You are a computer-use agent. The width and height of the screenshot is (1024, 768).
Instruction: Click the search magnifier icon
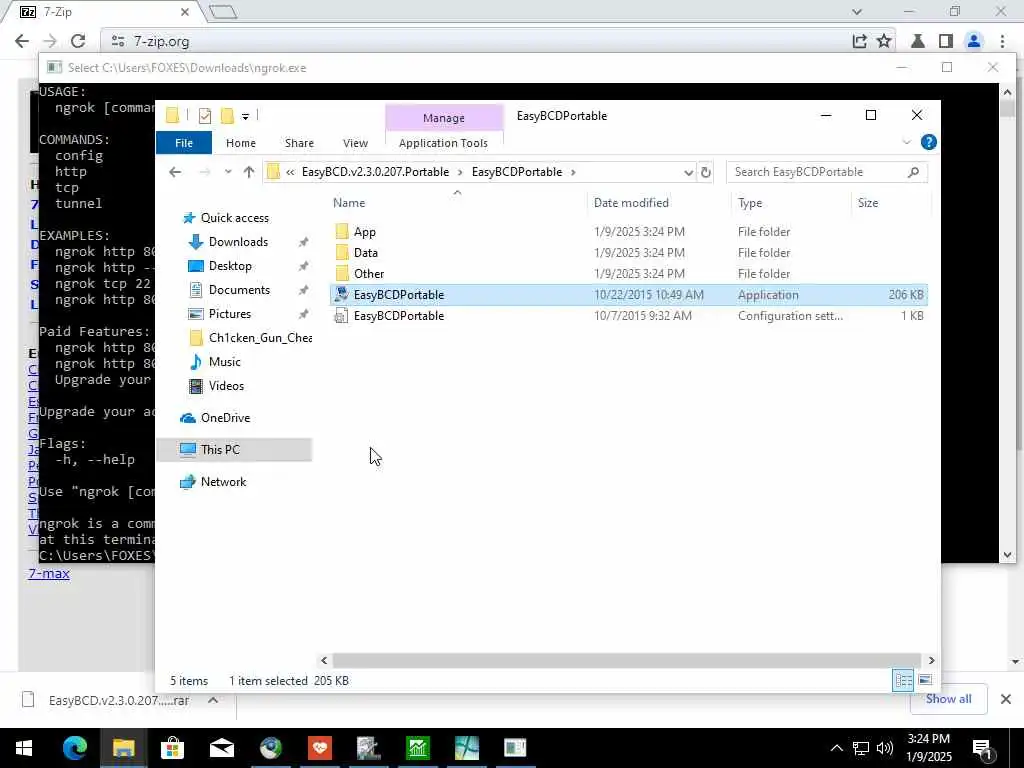914,172
